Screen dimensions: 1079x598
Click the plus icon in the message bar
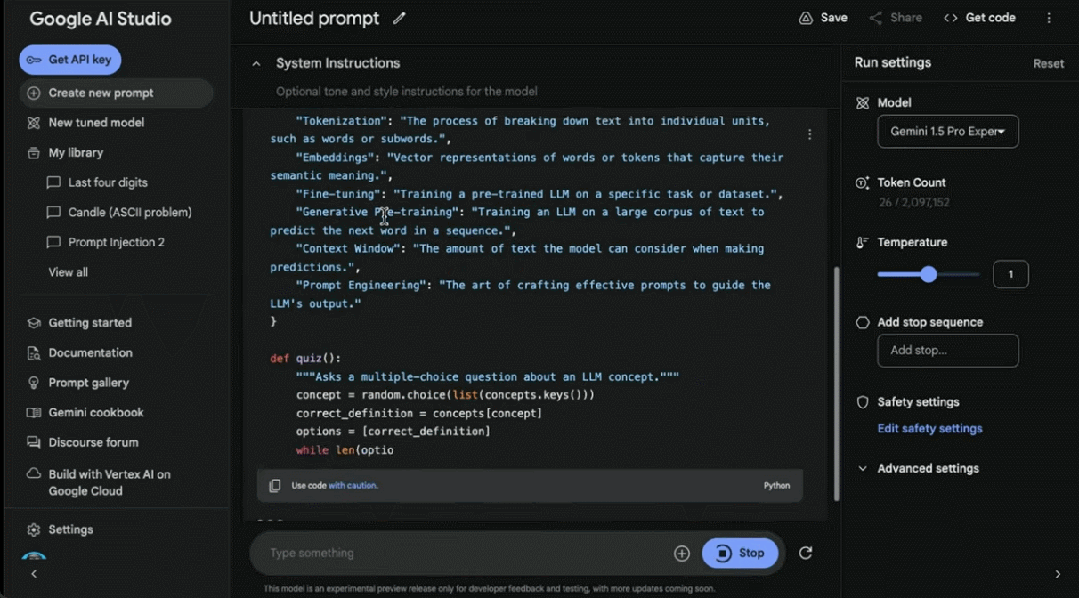tap(681, 552)
